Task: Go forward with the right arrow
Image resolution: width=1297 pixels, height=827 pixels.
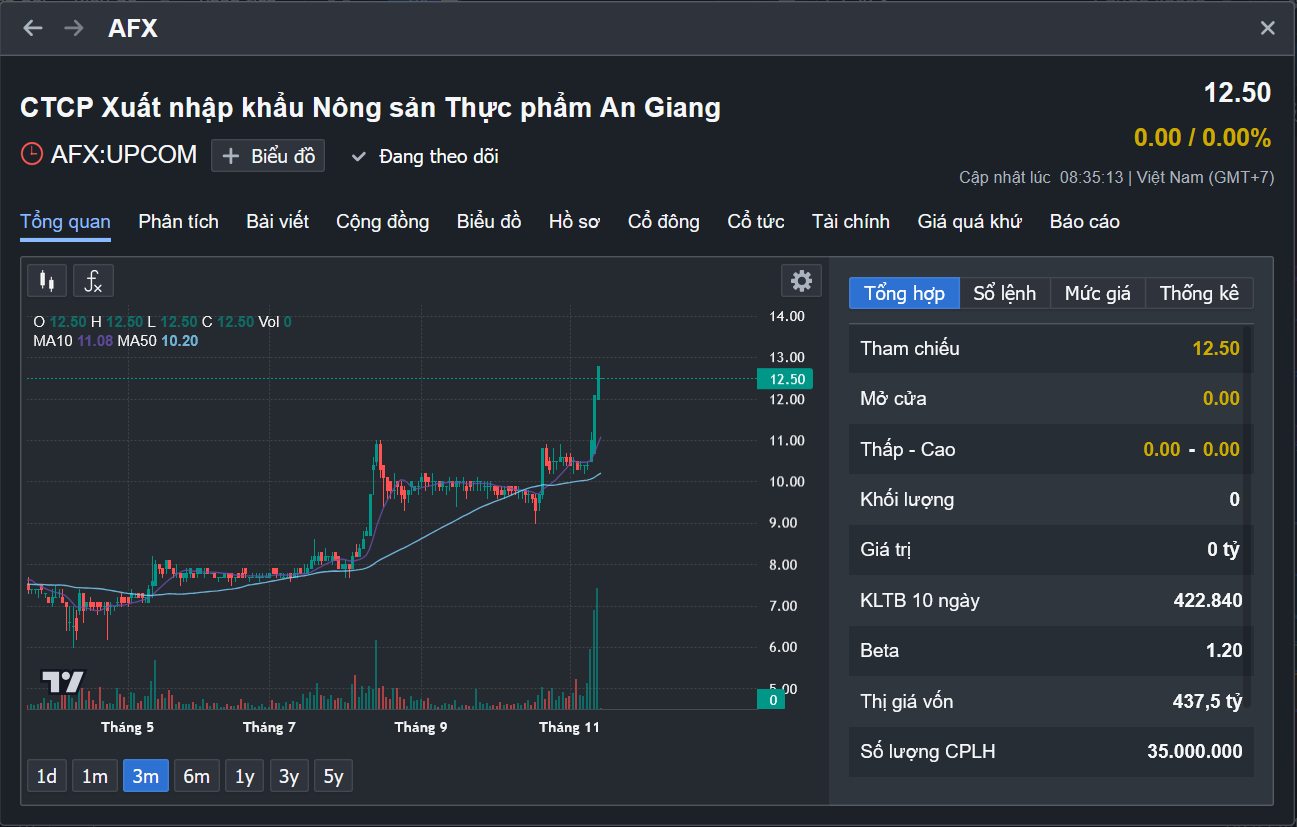Action: click(74, 28)
